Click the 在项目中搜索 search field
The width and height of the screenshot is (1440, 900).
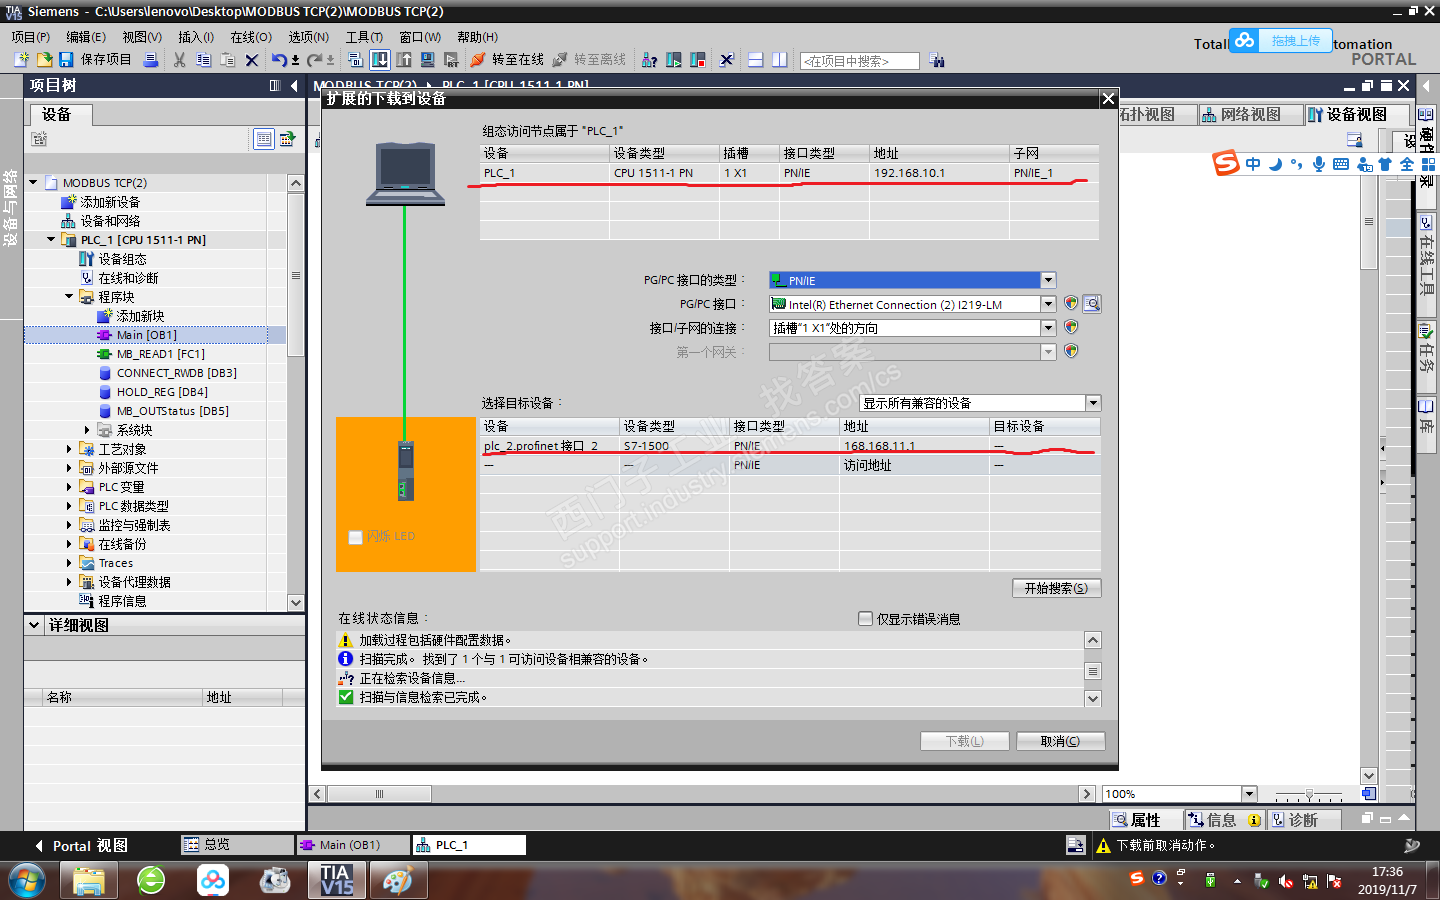point(860,61)
